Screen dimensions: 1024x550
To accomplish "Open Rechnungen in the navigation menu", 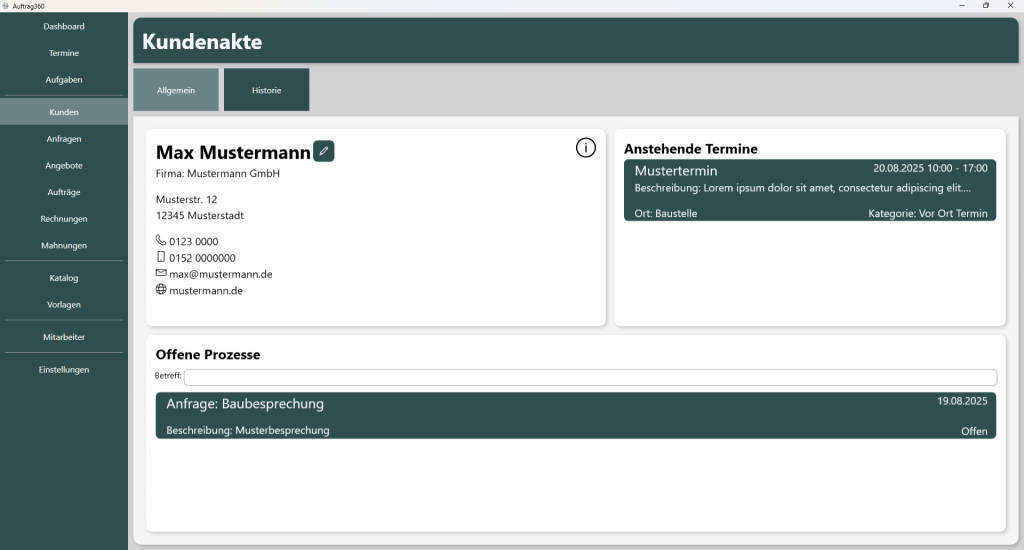I will coord(64,218).
